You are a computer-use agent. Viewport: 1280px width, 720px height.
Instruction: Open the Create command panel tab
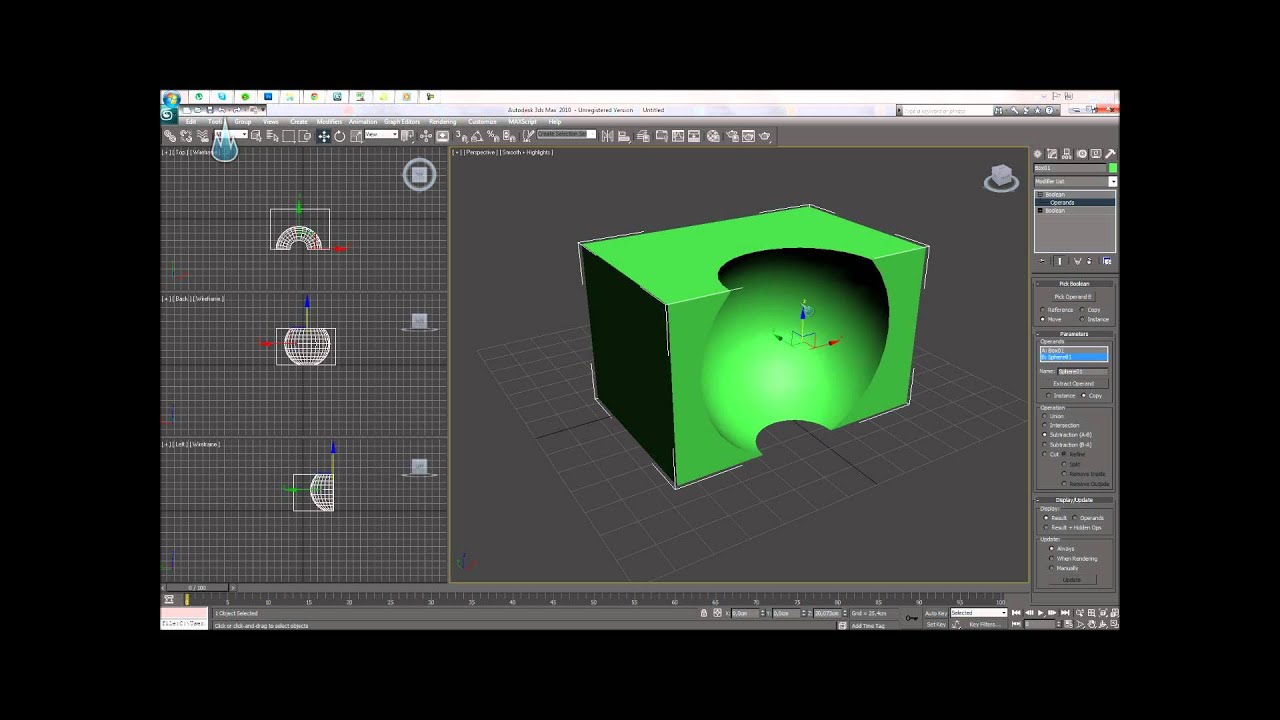pos(1038,154)
